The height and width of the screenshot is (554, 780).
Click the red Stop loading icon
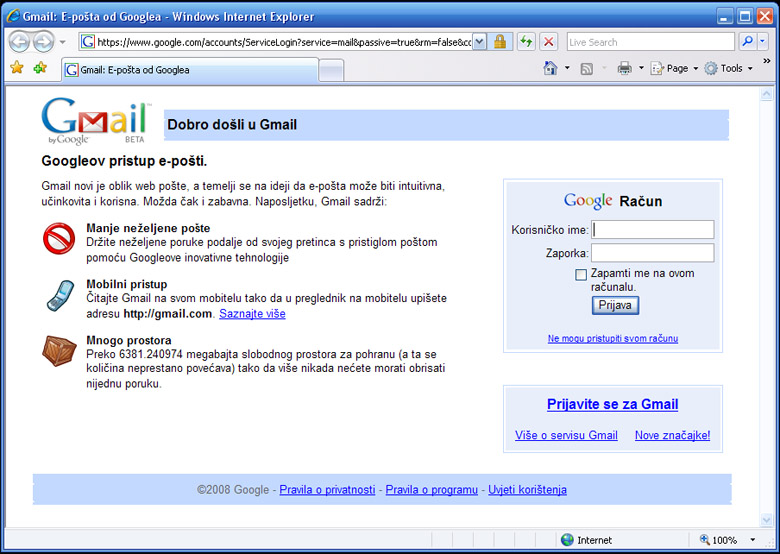549,42
